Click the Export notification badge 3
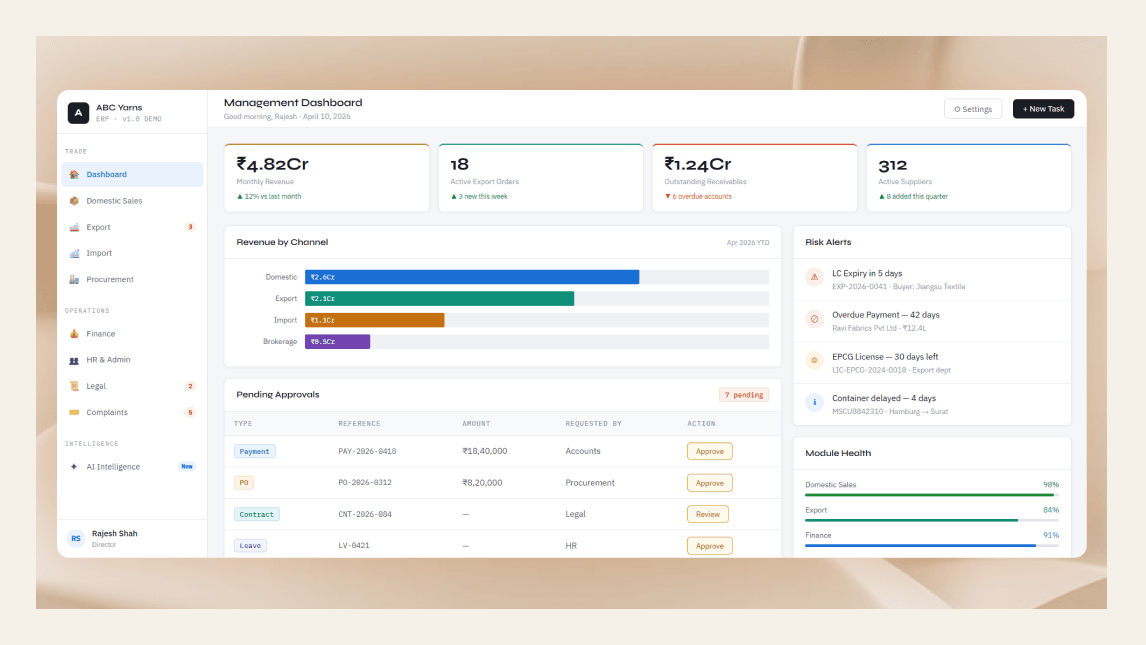1146x645 pixels. pyautogui.click(x=191, y=227)
